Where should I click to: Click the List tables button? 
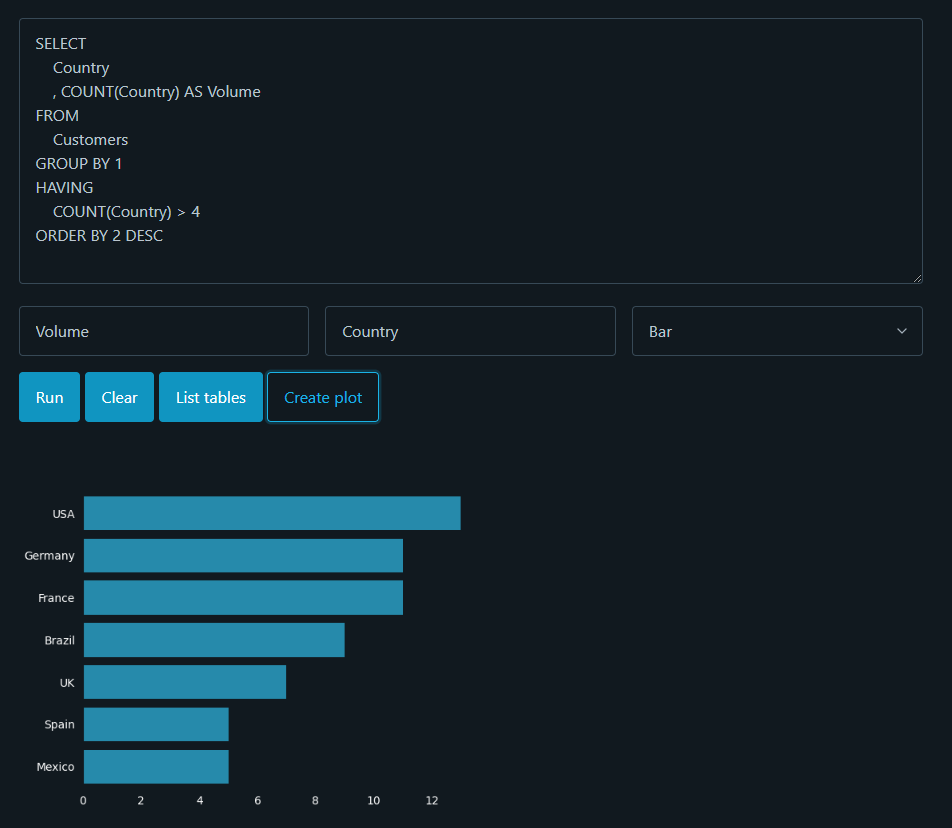[210, 397]
